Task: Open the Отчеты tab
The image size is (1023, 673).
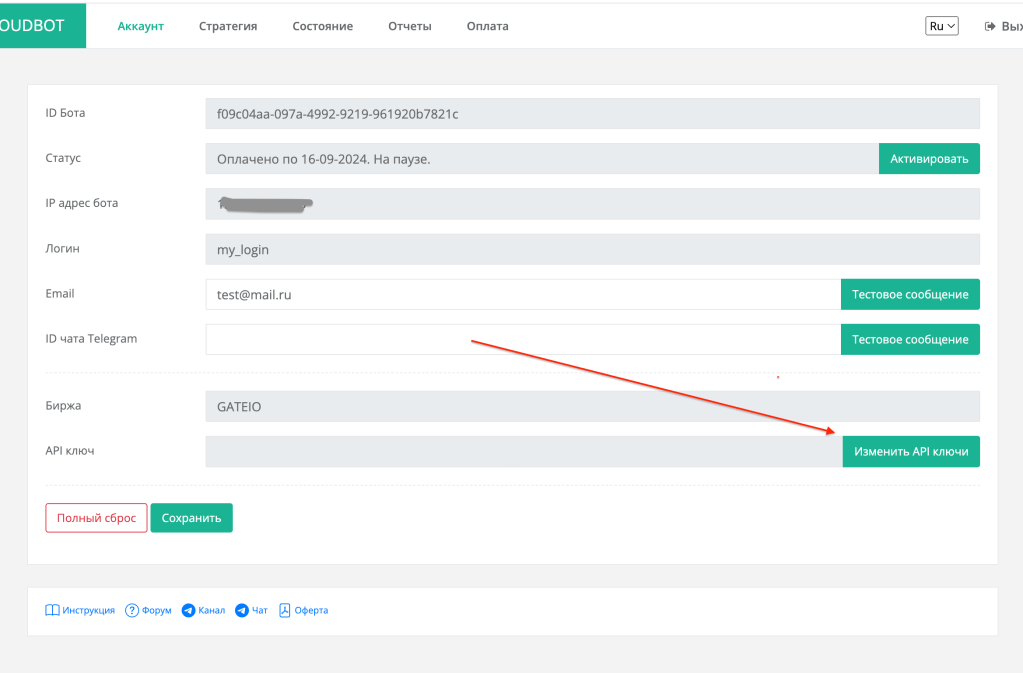Action: (x=410, y=26)
